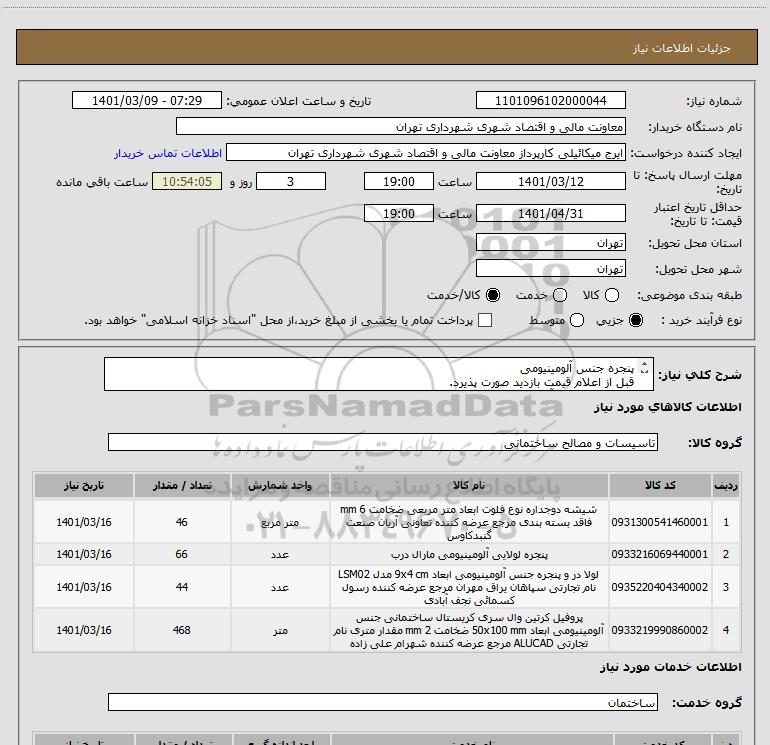
Task: Select the کالا radio button
Action: tap(612, 295)
